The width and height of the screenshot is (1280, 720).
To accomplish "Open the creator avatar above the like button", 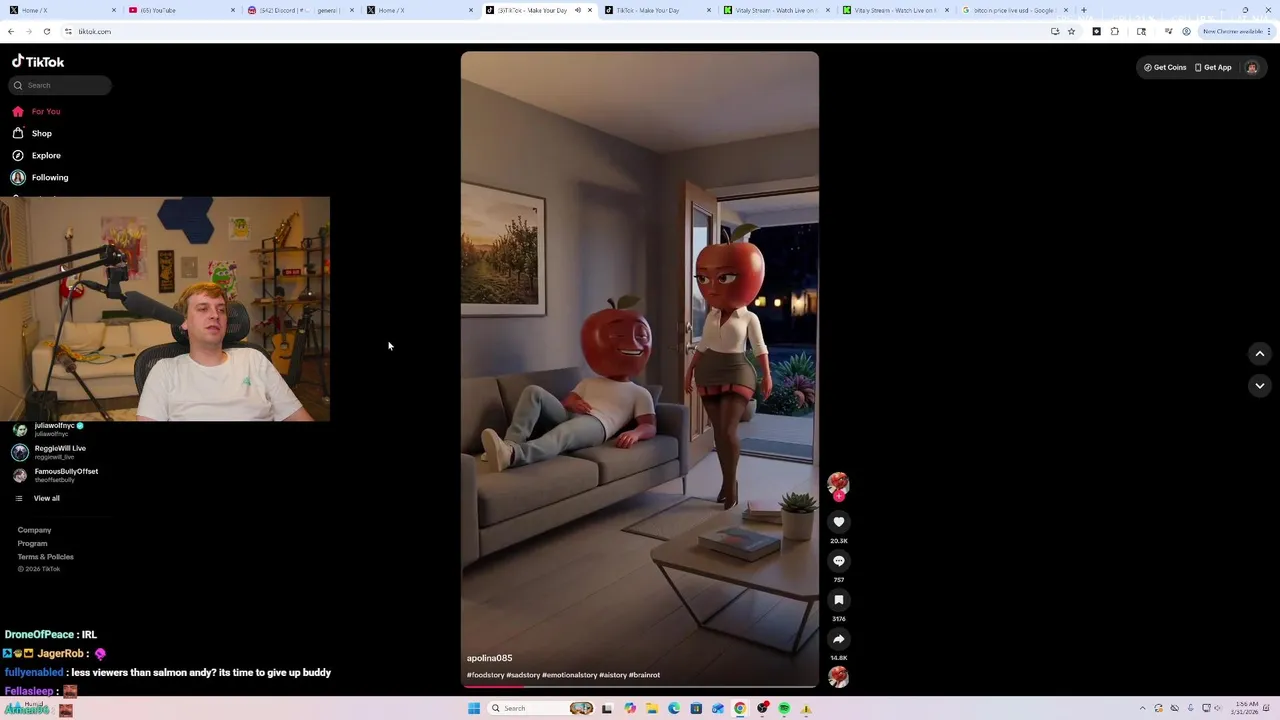I will pyautogui.click(x=838, y=485).
